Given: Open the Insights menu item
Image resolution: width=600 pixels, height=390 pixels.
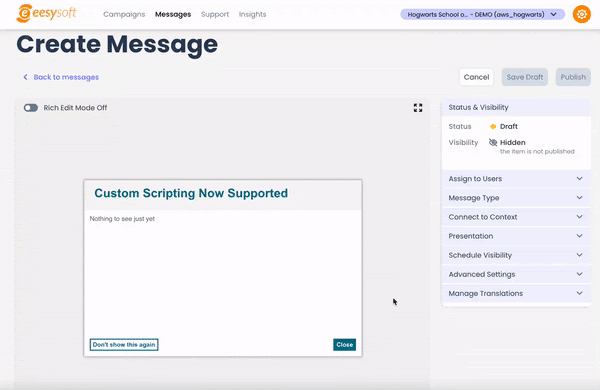Looking at the screenshot, I should pyautogui.click(x=252, y=14).
